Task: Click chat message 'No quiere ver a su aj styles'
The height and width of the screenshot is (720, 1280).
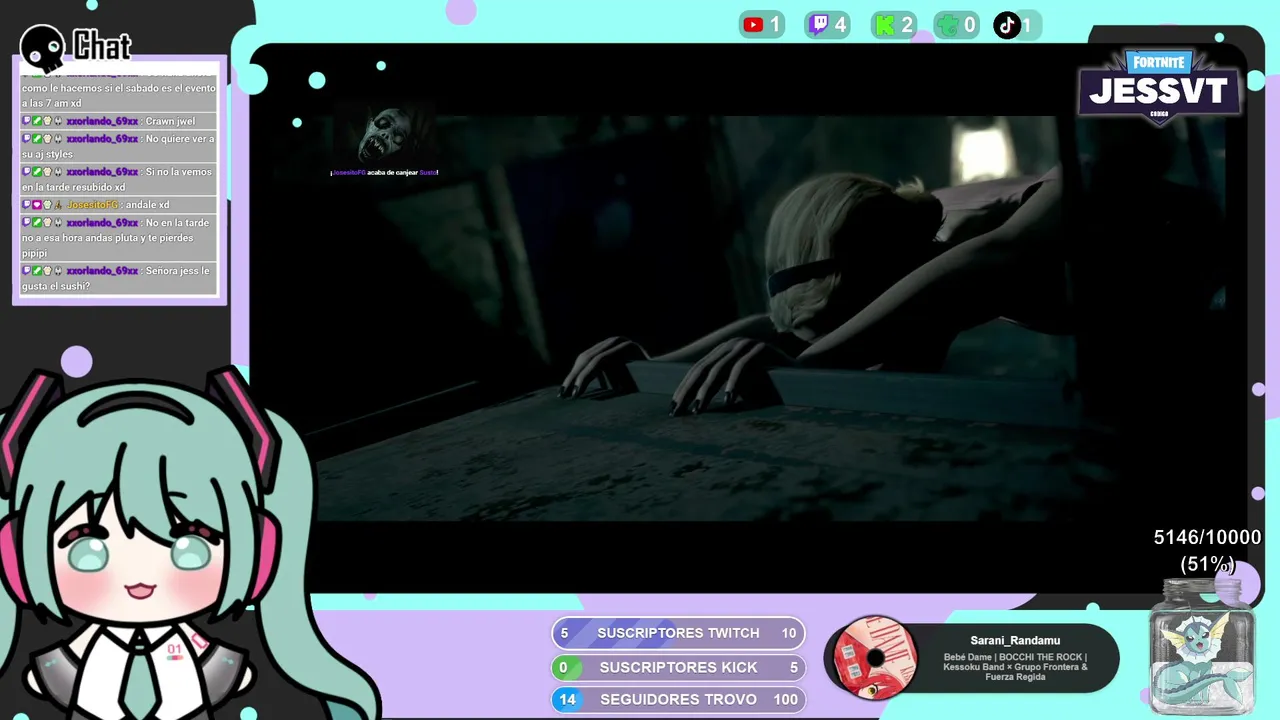Action: pos(119,146)
